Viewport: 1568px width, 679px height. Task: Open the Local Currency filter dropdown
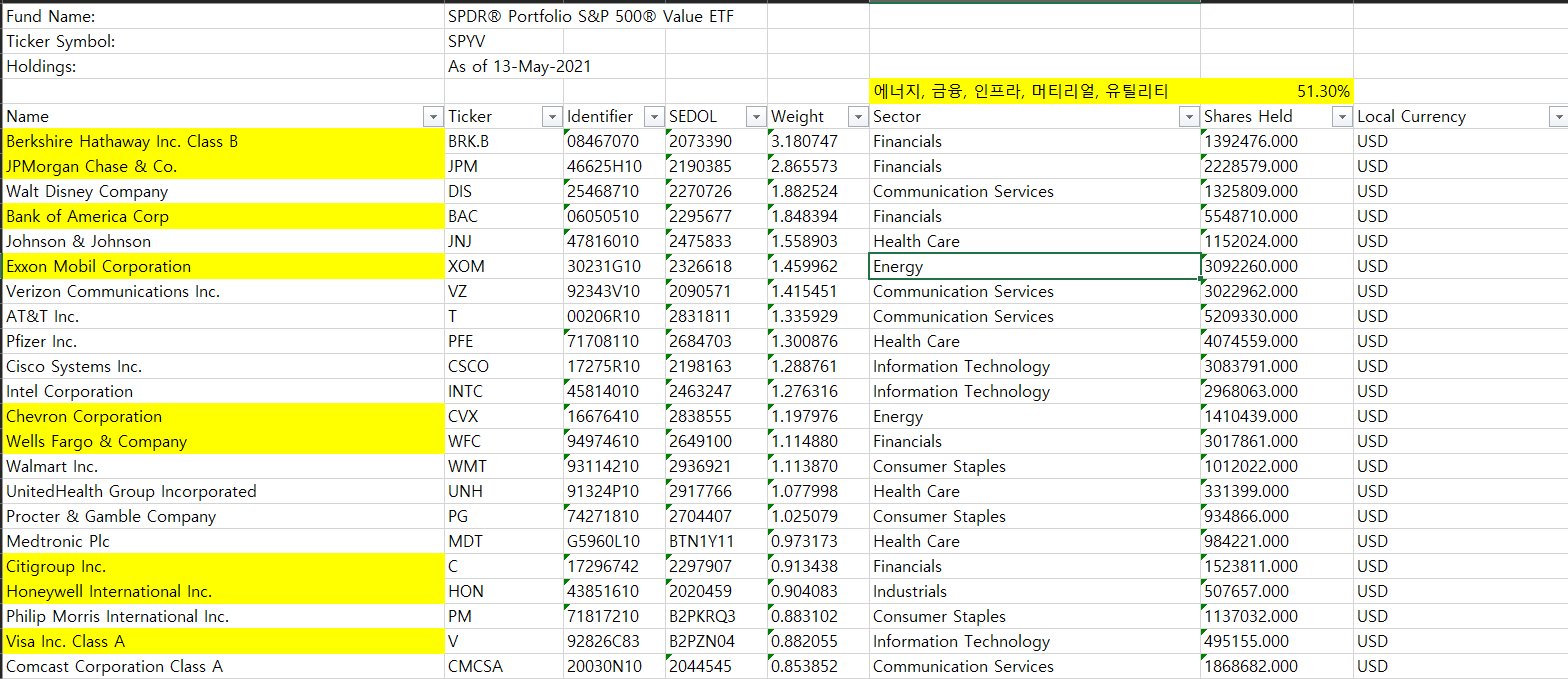click(1557, 117)
